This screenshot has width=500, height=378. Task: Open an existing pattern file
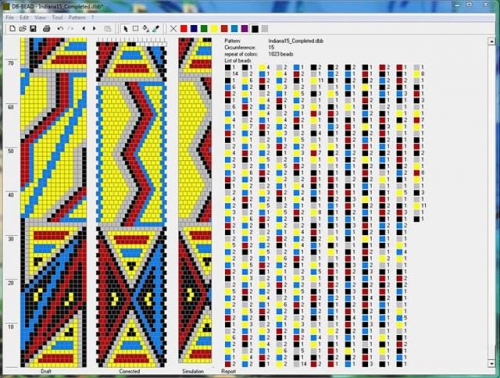[22, 29]
